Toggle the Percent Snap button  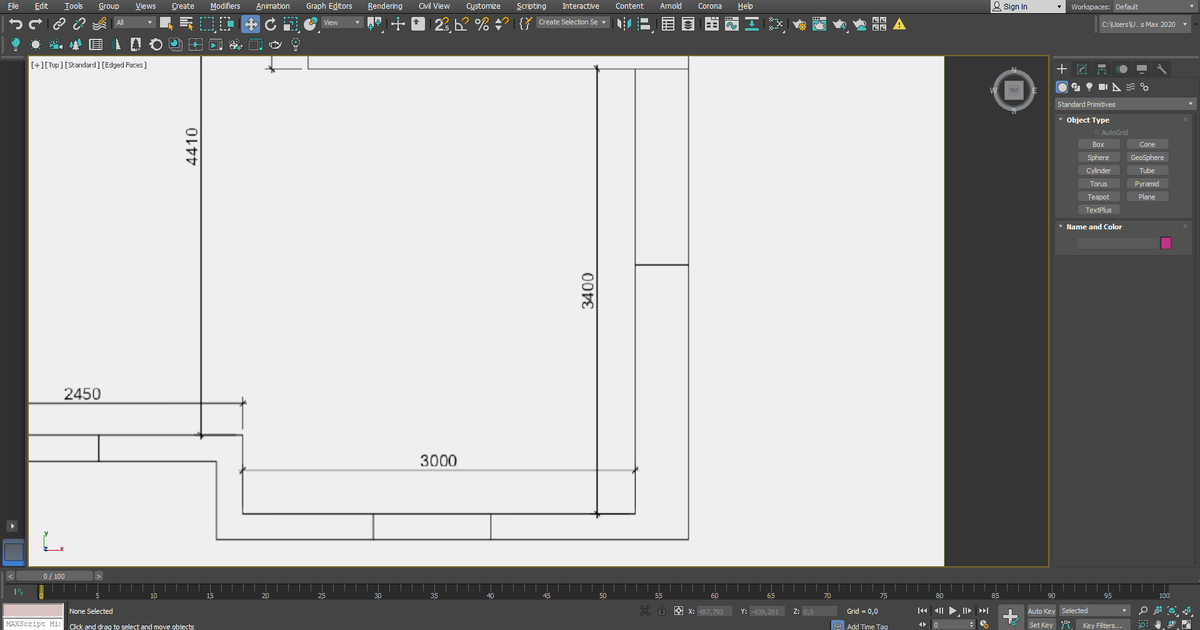coord(482,24)
